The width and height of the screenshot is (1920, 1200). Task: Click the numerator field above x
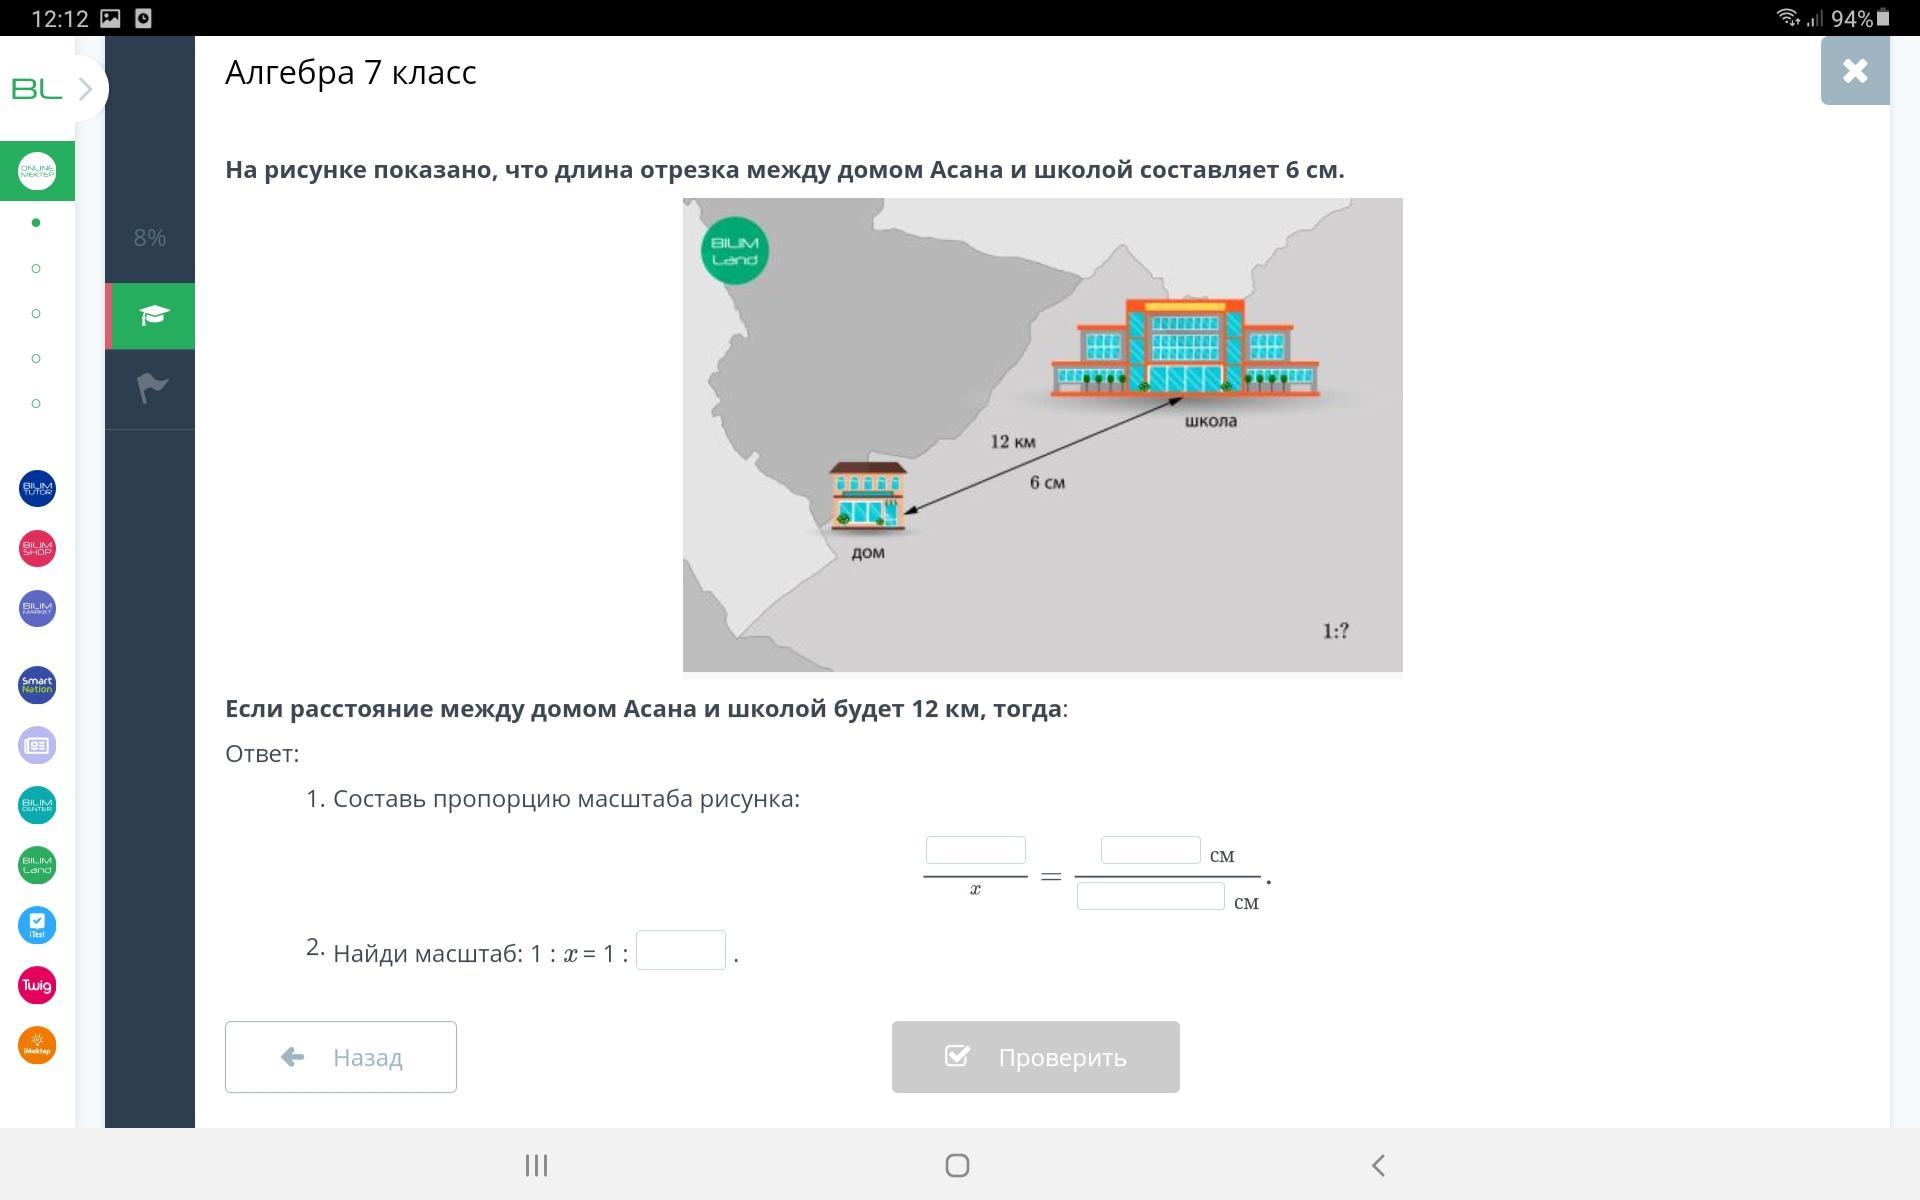pyautogui.click(x=975, y=850)
